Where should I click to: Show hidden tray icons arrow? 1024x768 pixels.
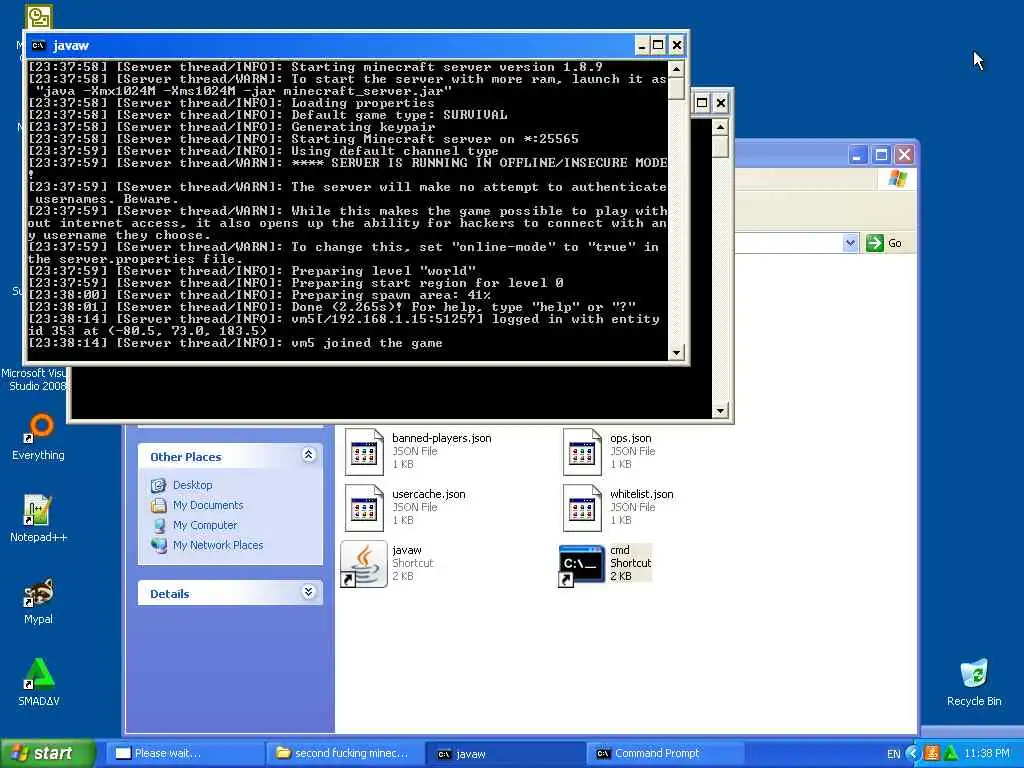pyautogui.click(x=913, y=753)
